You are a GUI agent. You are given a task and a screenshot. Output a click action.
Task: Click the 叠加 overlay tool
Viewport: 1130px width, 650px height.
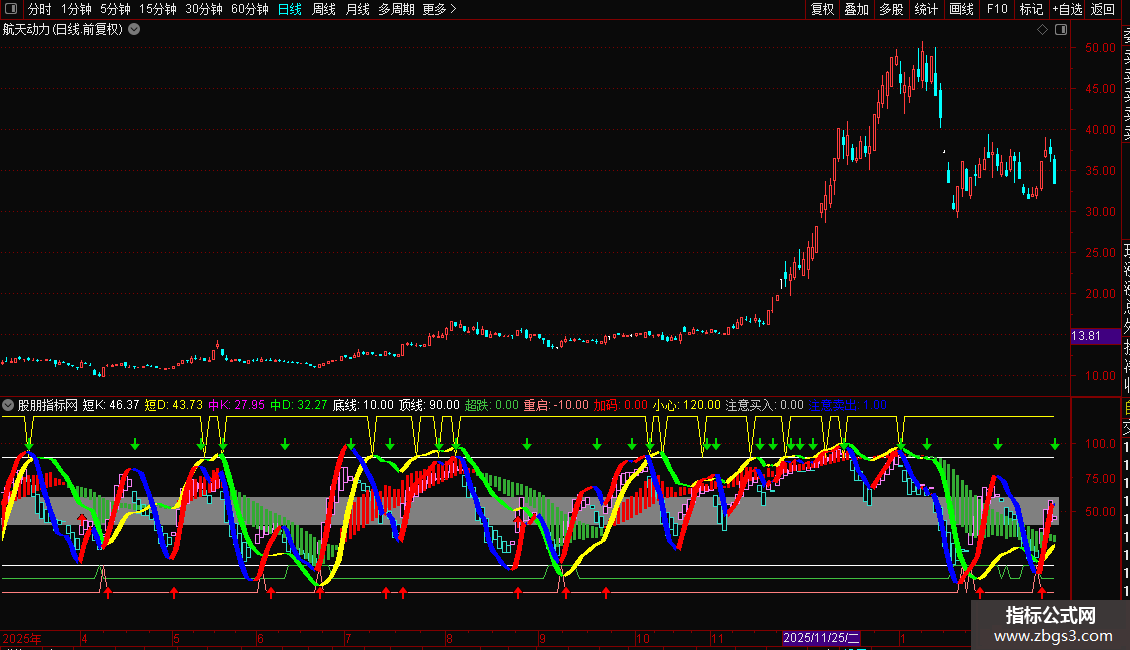(x=856, y=9)
